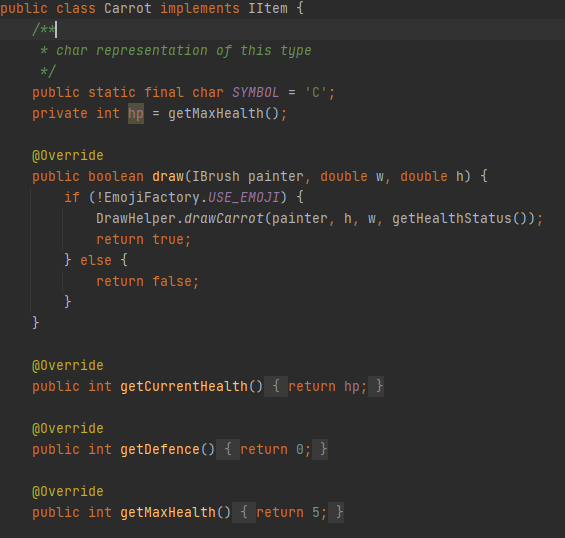Click the '/**' comment opening line
This screenshot has width=565, height=538.
44,30
